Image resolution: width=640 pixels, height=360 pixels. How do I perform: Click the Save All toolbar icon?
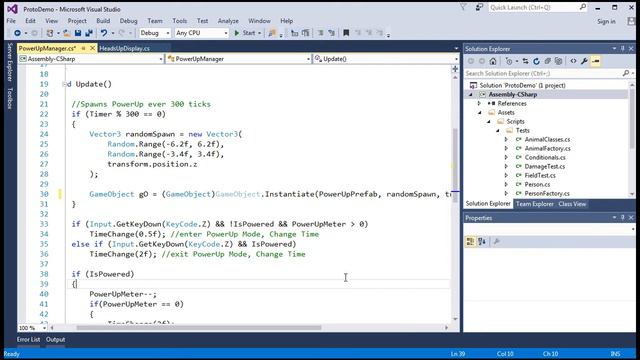pos(89,33)
